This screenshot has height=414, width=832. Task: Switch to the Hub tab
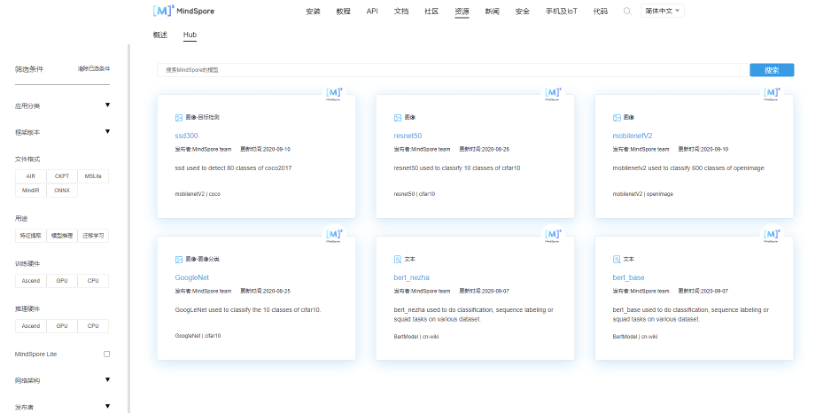[x=190, y=35]
